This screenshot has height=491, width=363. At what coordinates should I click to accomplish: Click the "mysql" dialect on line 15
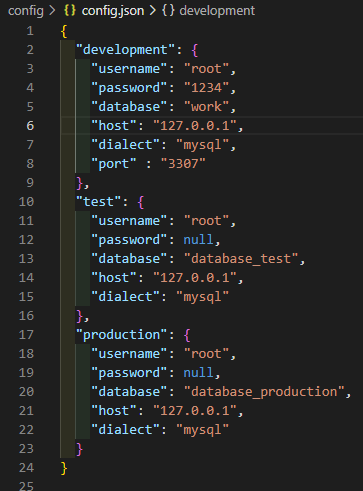[x=202, y=297]
